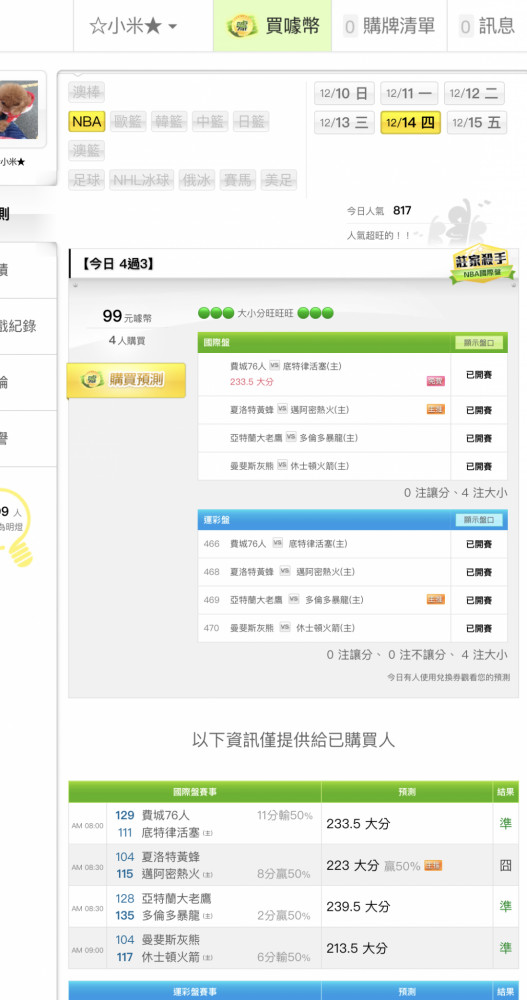This screenshot has height=1000, width=527.
Task: Click the 運彩盤 468 夏洛特黃蜂 row
Action: tap(353, 572)
